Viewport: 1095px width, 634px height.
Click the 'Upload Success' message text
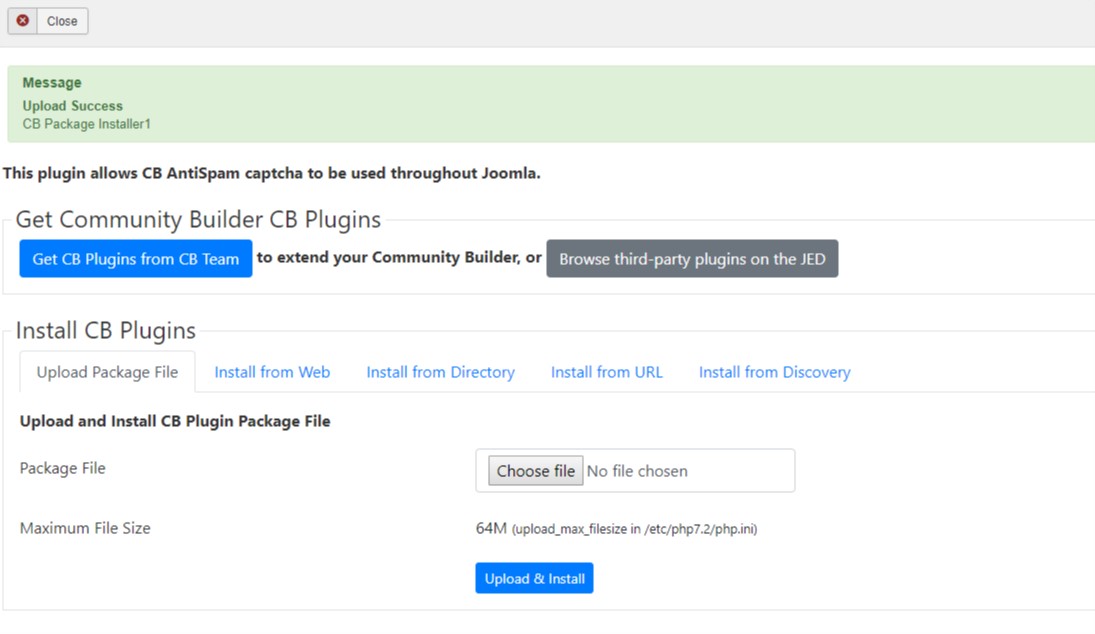coord(73,106)
